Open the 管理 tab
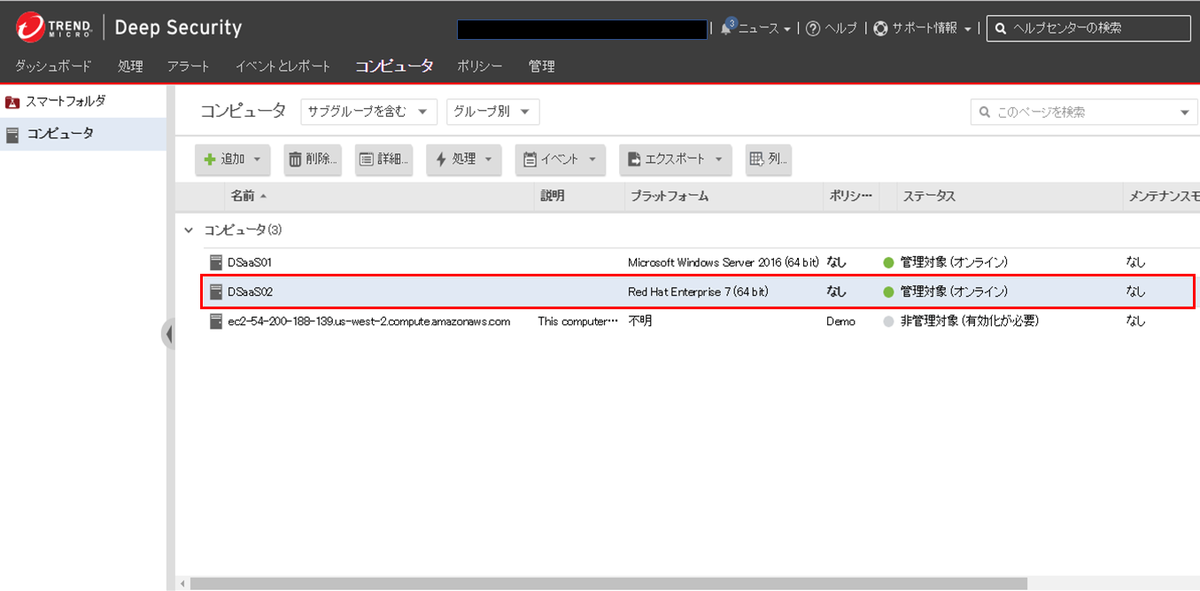This screenshot has height=591, width=1200. 542,67
